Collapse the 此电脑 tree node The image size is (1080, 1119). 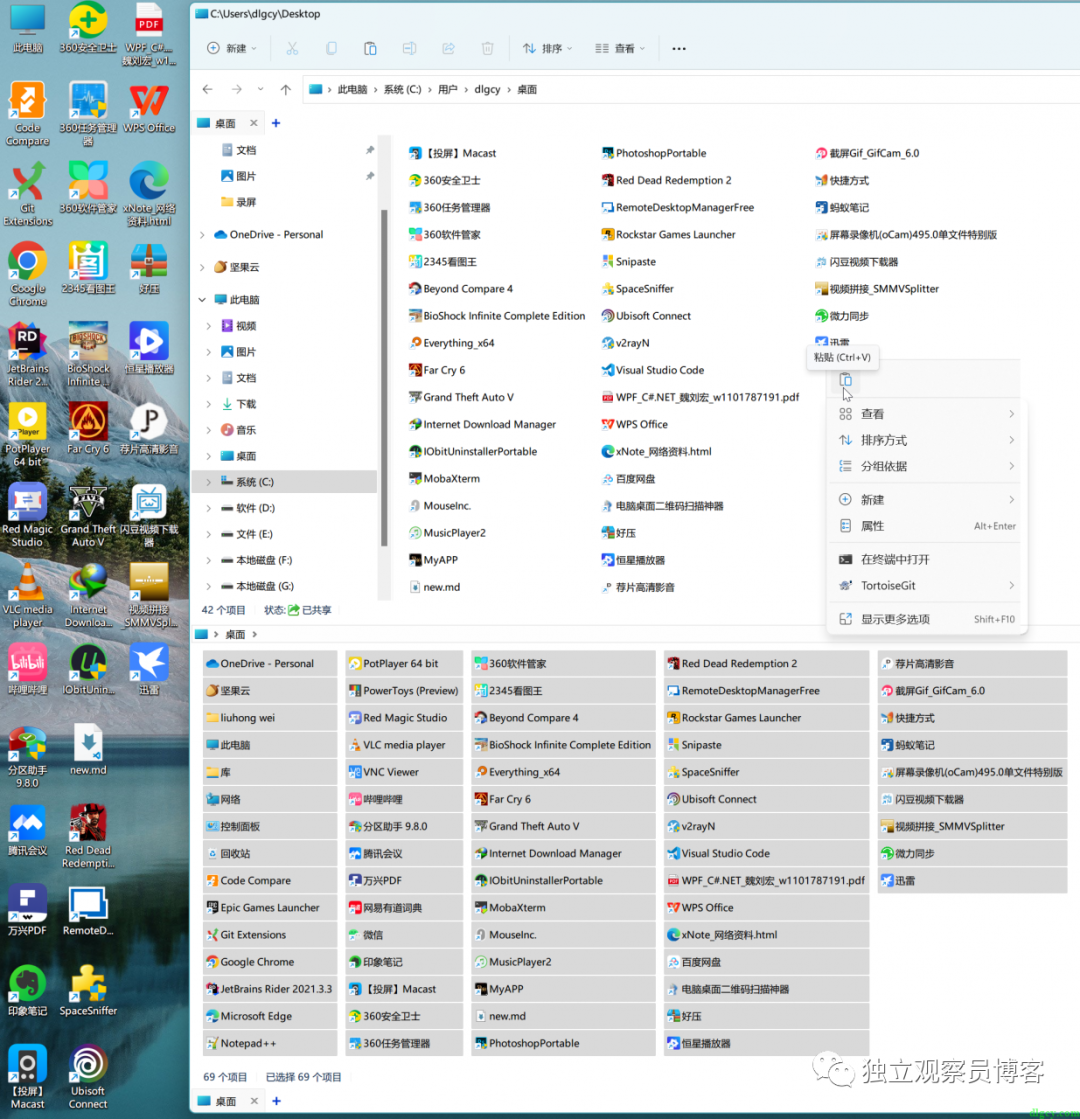(x=202, y=300)
